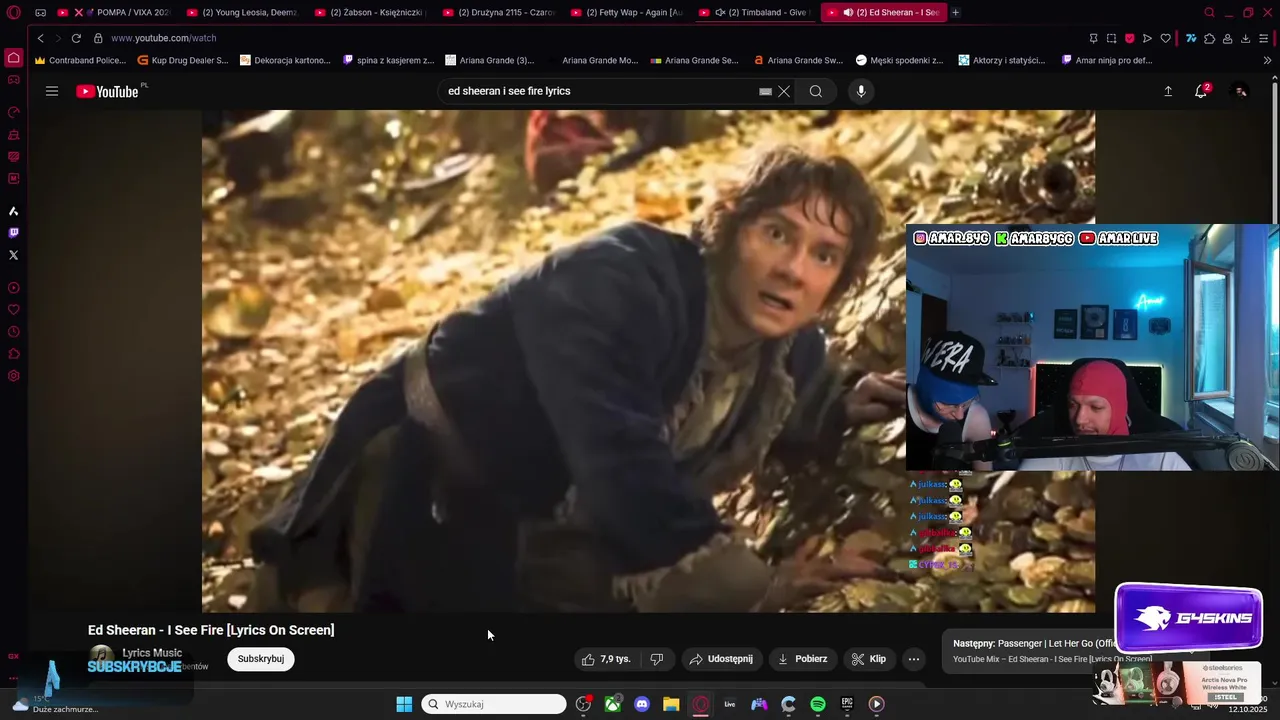The height and width of the screenshot is (720, 1280).
Task: Open Contraband Police bookmark
Action: [80, 60]
